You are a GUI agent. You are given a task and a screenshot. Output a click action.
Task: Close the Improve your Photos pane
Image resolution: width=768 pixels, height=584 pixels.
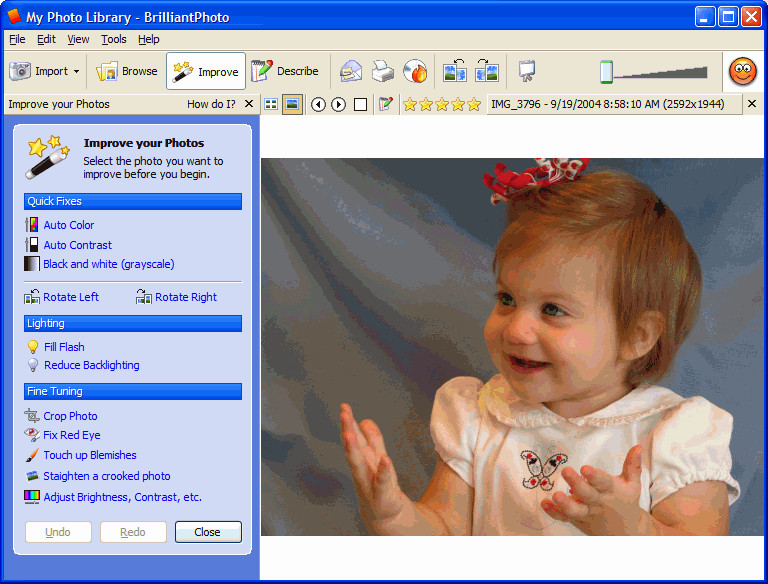coord(249,104)
